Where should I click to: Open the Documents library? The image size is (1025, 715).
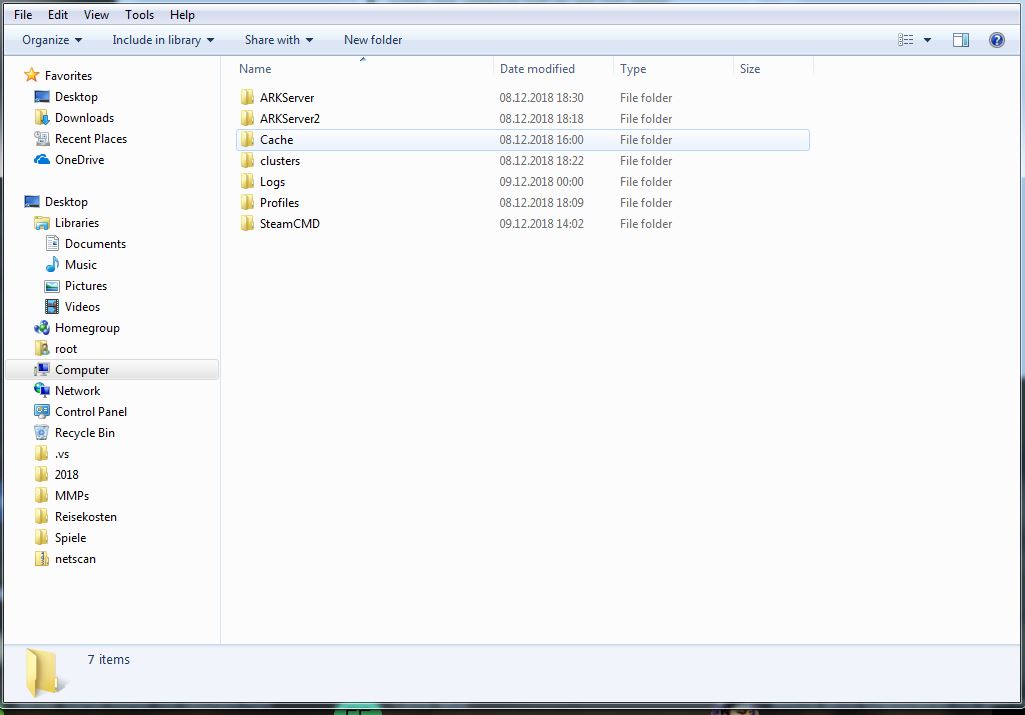[x=95, y=243]
